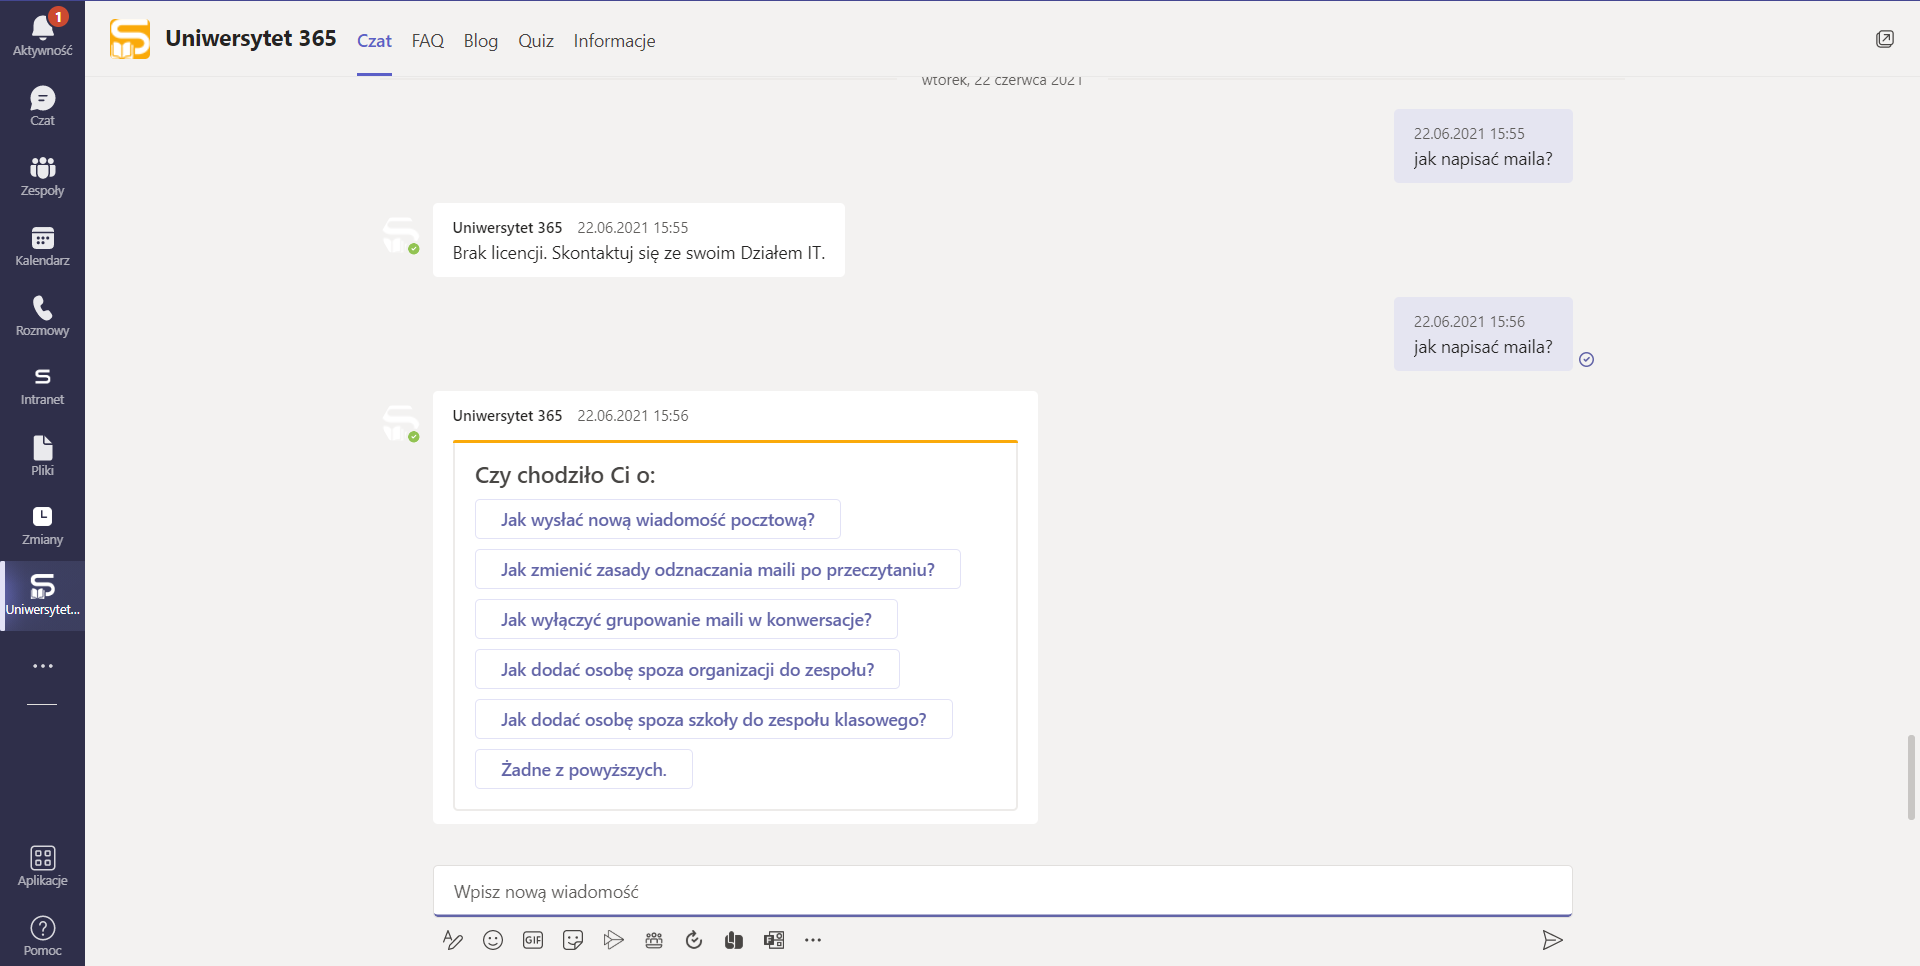The image size is (1920, 966).
Task: Open the Zmiany shifts app
Action: tap(42, 526)
